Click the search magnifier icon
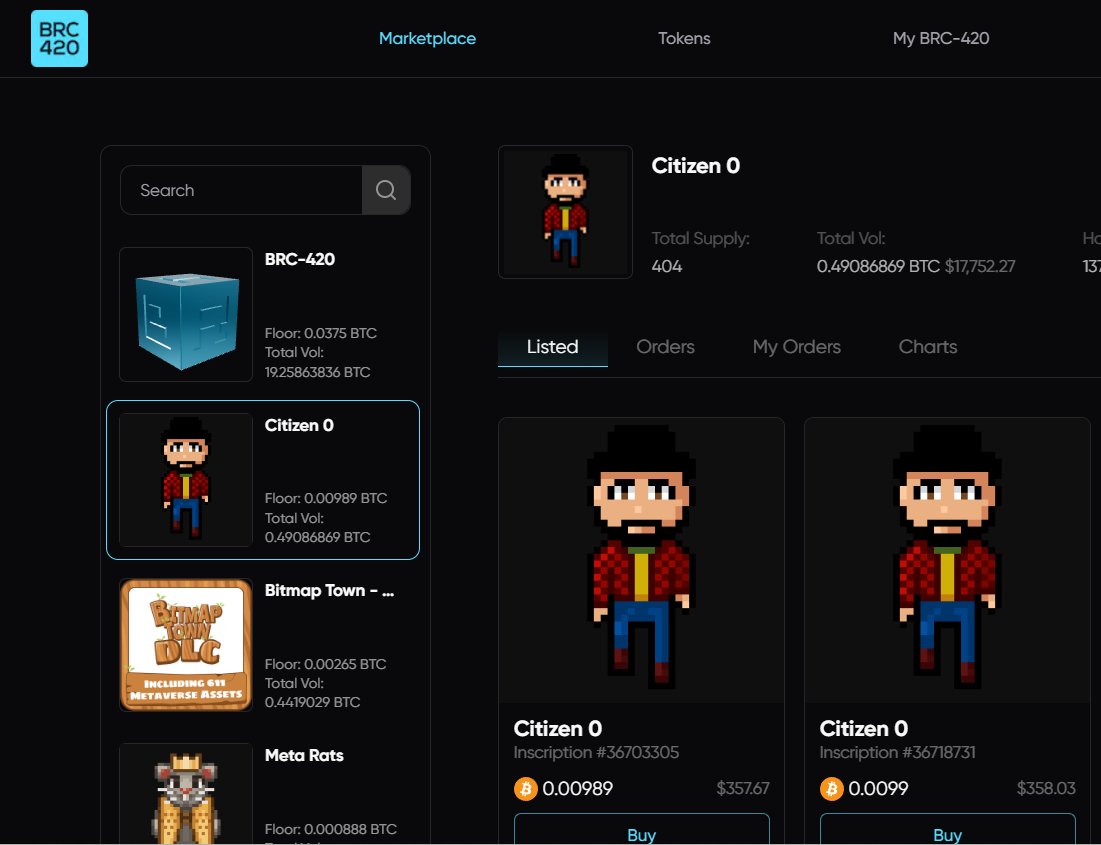The height and width of the screenshot is (845, 1101). point(386,190)
